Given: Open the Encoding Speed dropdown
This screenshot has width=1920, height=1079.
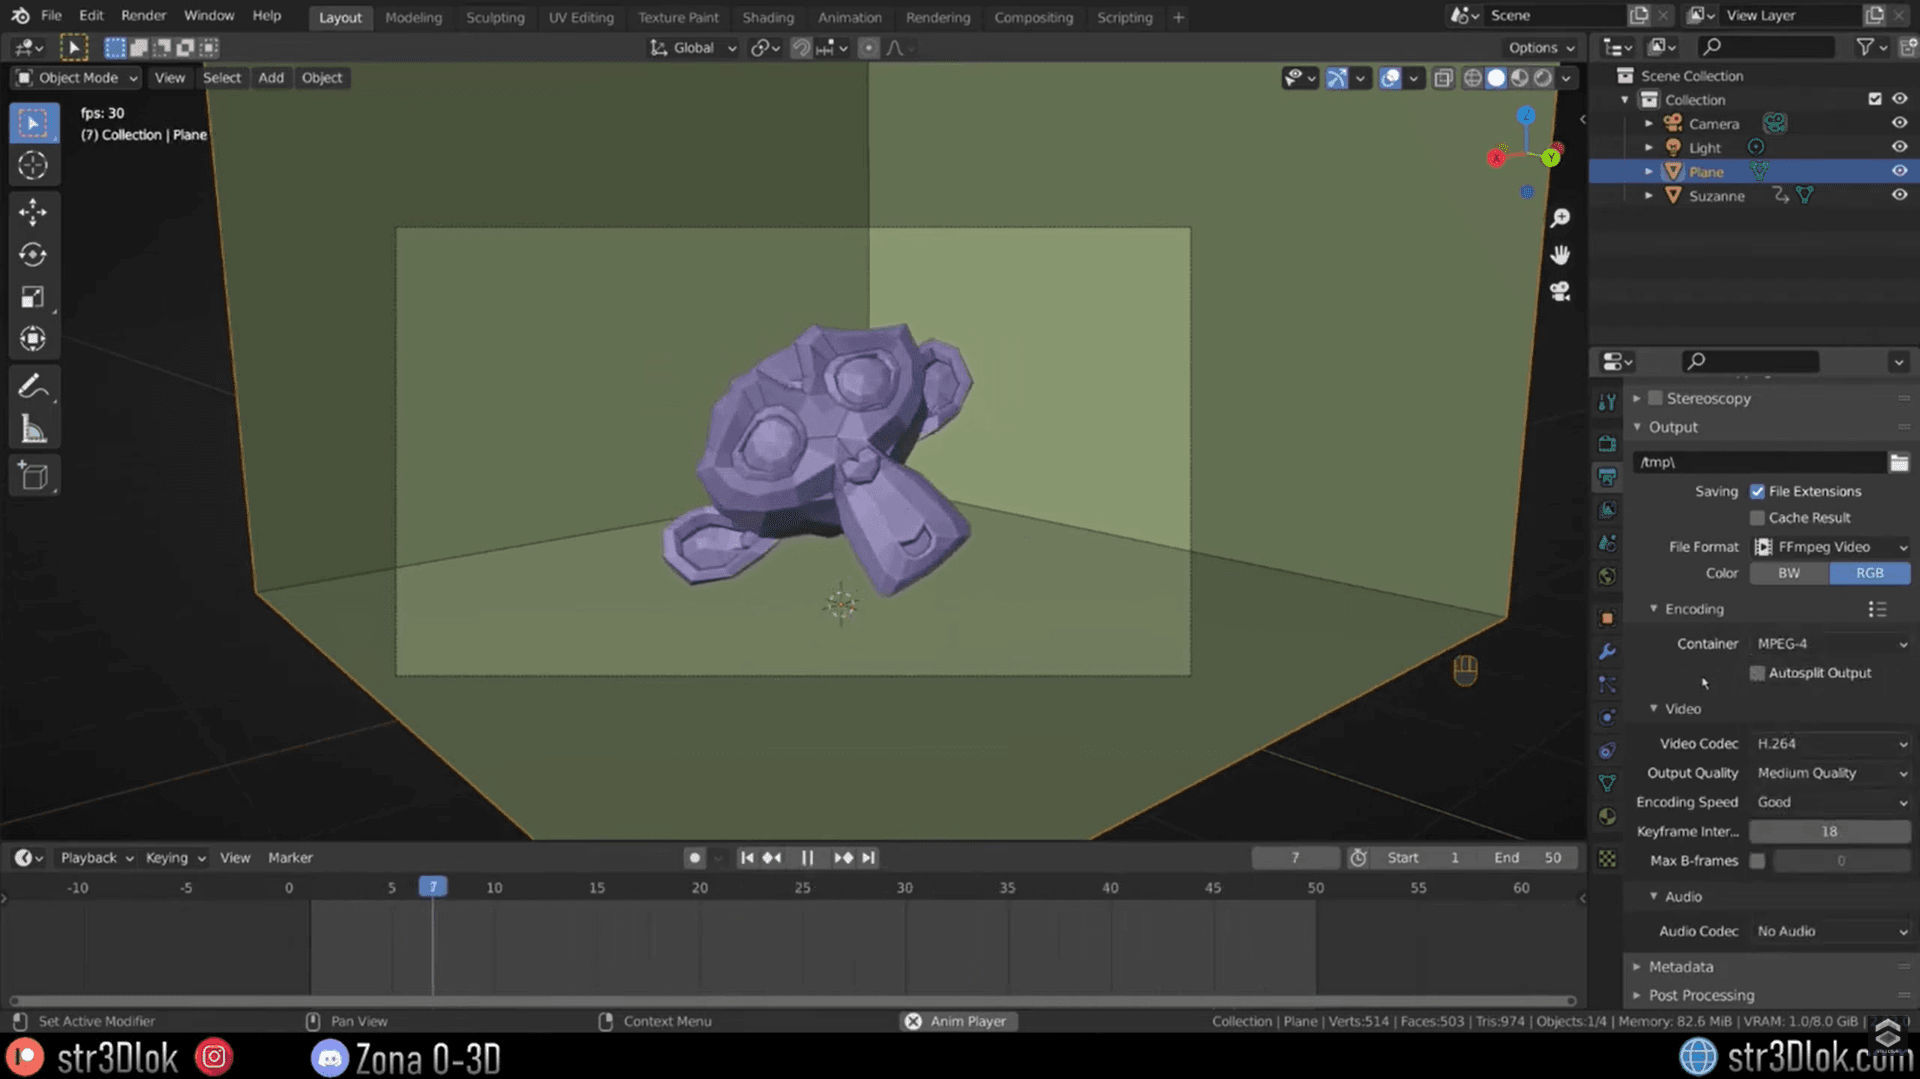Looking at the screenshot, I should coord(1830,802).
